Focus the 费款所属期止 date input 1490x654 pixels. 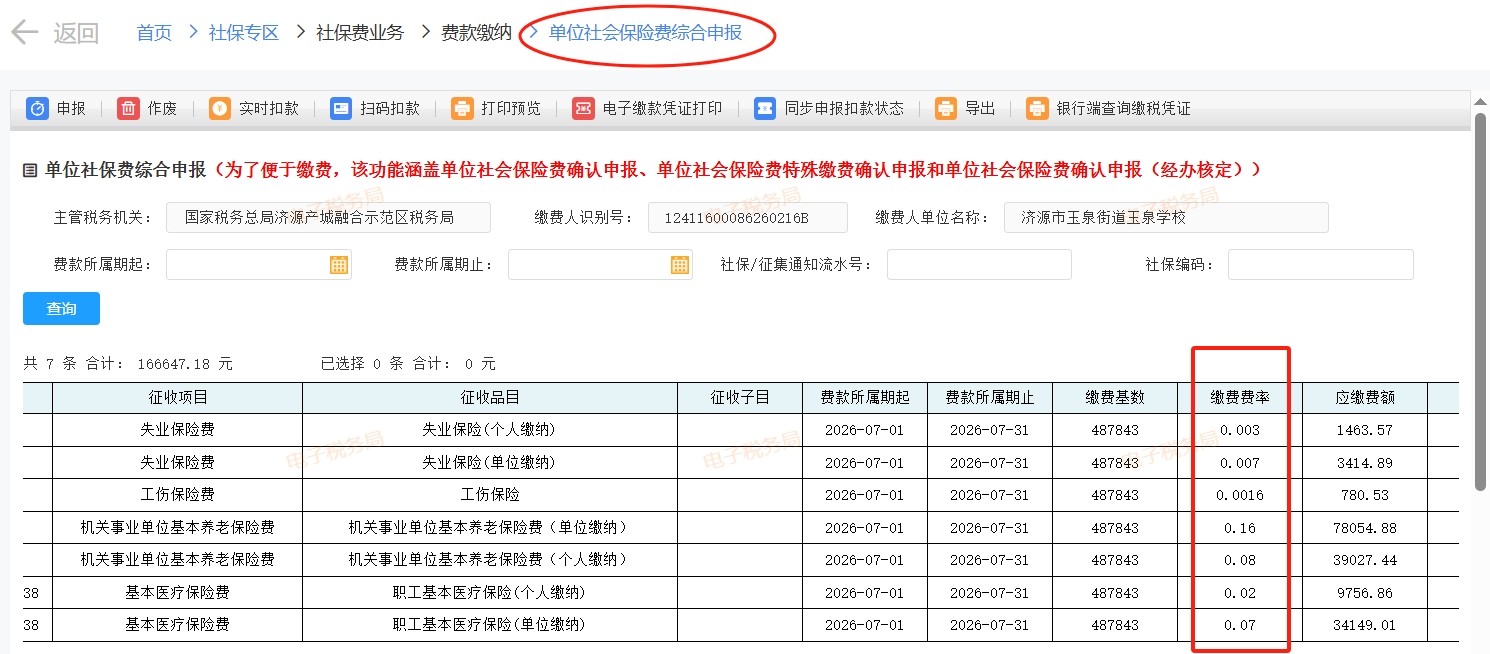tap(600, 265)
